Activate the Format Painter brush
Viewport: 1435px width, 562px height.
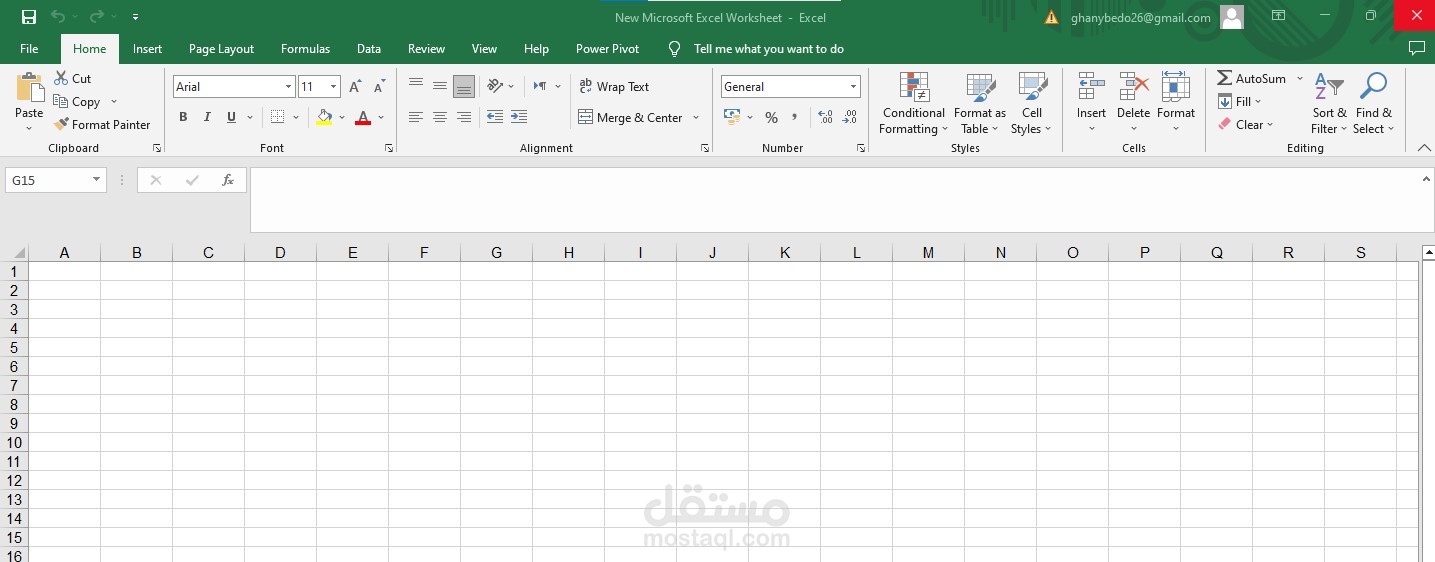(102, 125)
